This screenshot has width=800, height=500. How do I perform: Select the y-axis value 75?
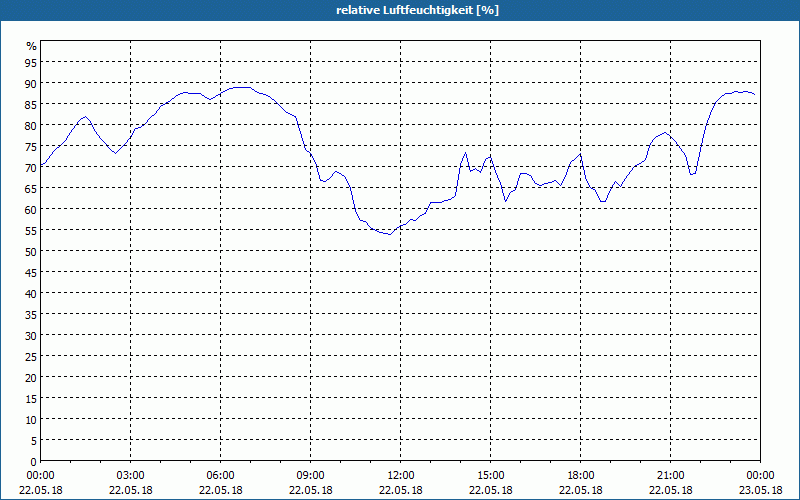[31, 146]
